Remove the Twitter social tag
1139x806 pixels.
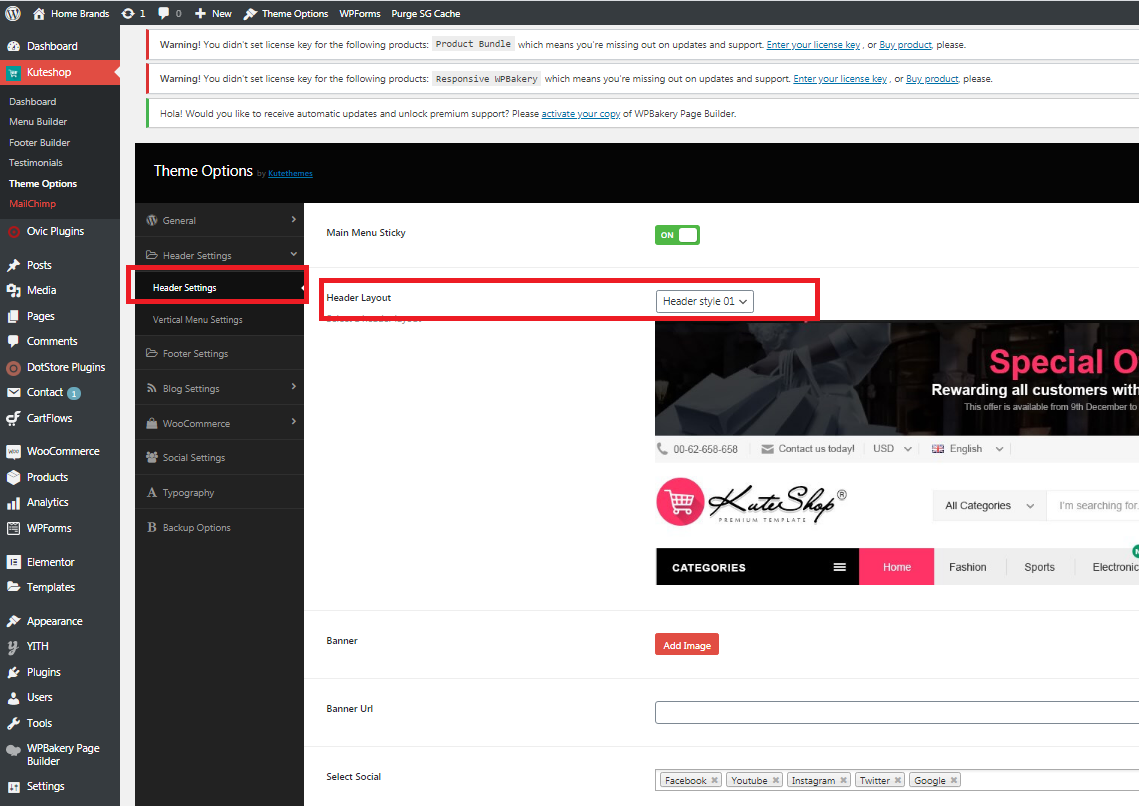tap(898, 780)
